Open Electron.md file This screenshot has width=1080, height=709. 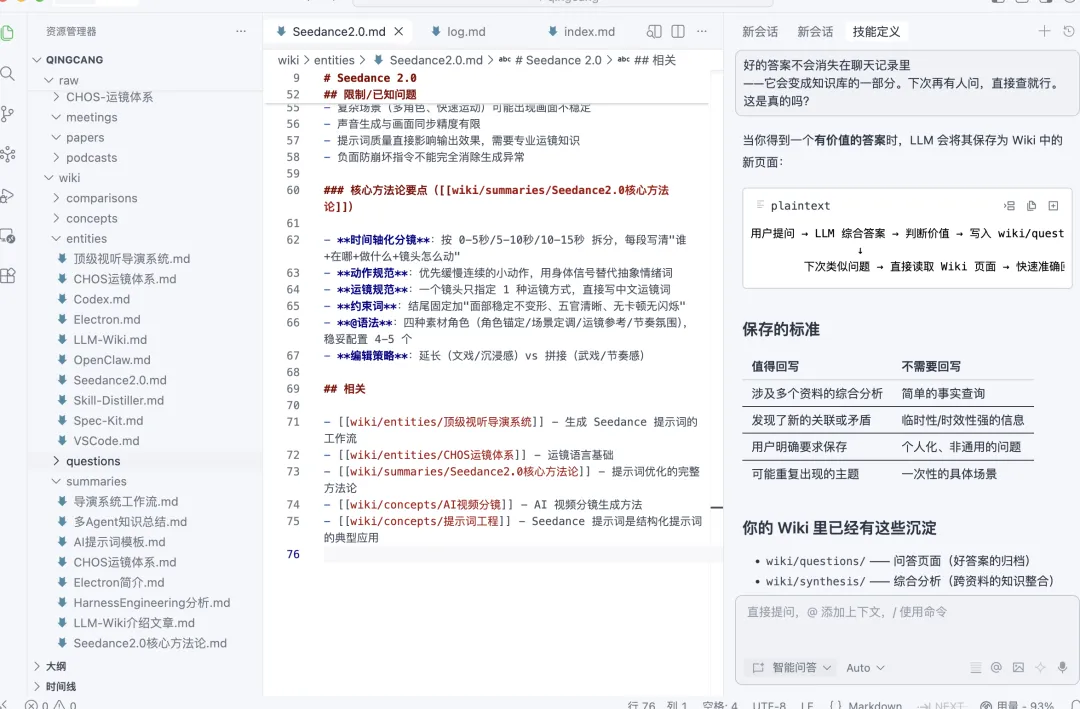(x=107, y=320)
